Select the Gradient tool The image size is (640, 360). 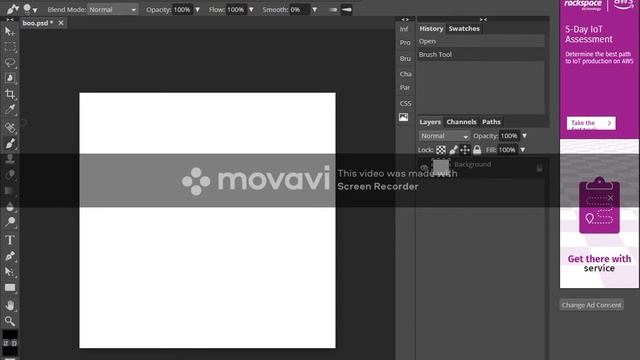[10, 191]
